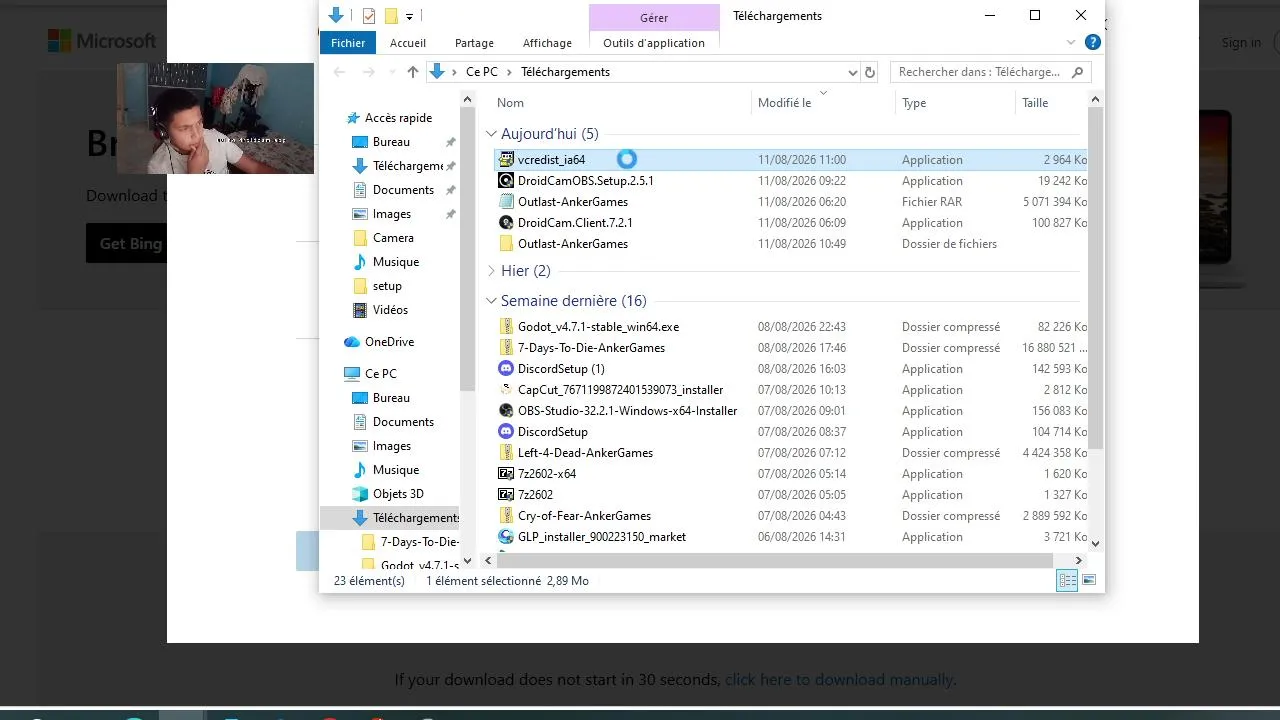
Task: Select the vcredist_ia64 application icon
Action: (506, 160)
